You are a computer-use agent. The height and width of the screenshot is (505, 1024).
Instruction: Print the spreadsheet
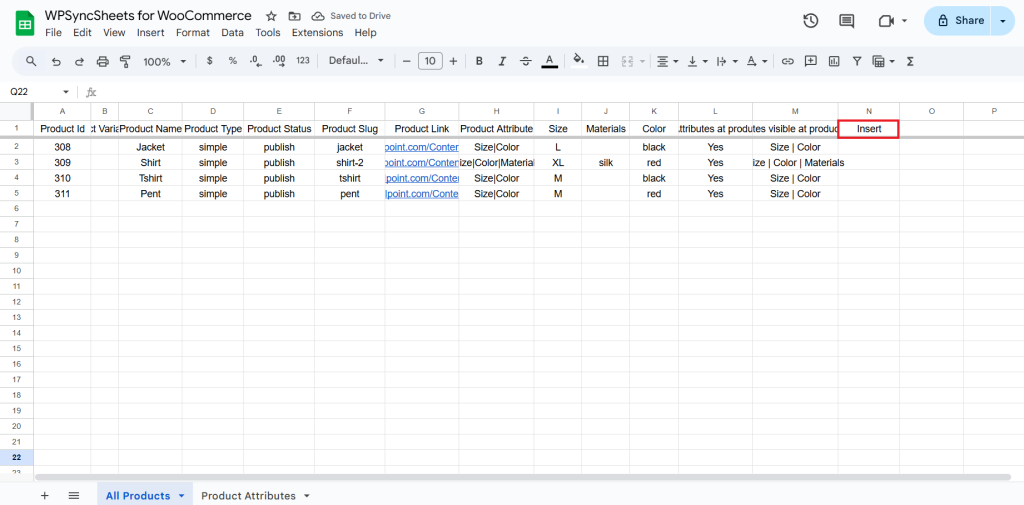pos(103,61)
